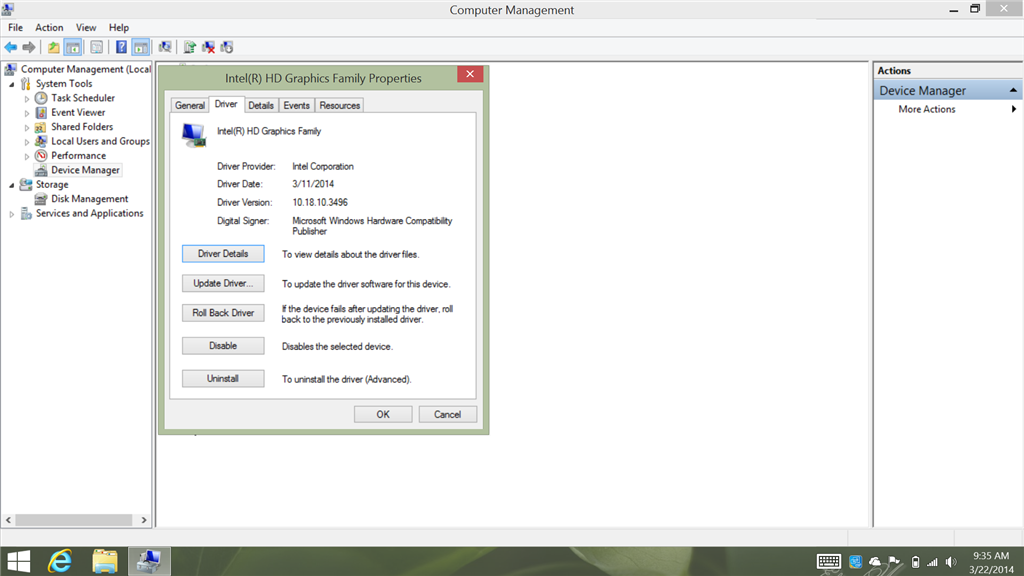The image size is (1024, 576).
Task: Open the Action menu
Action: coord(49,27)
